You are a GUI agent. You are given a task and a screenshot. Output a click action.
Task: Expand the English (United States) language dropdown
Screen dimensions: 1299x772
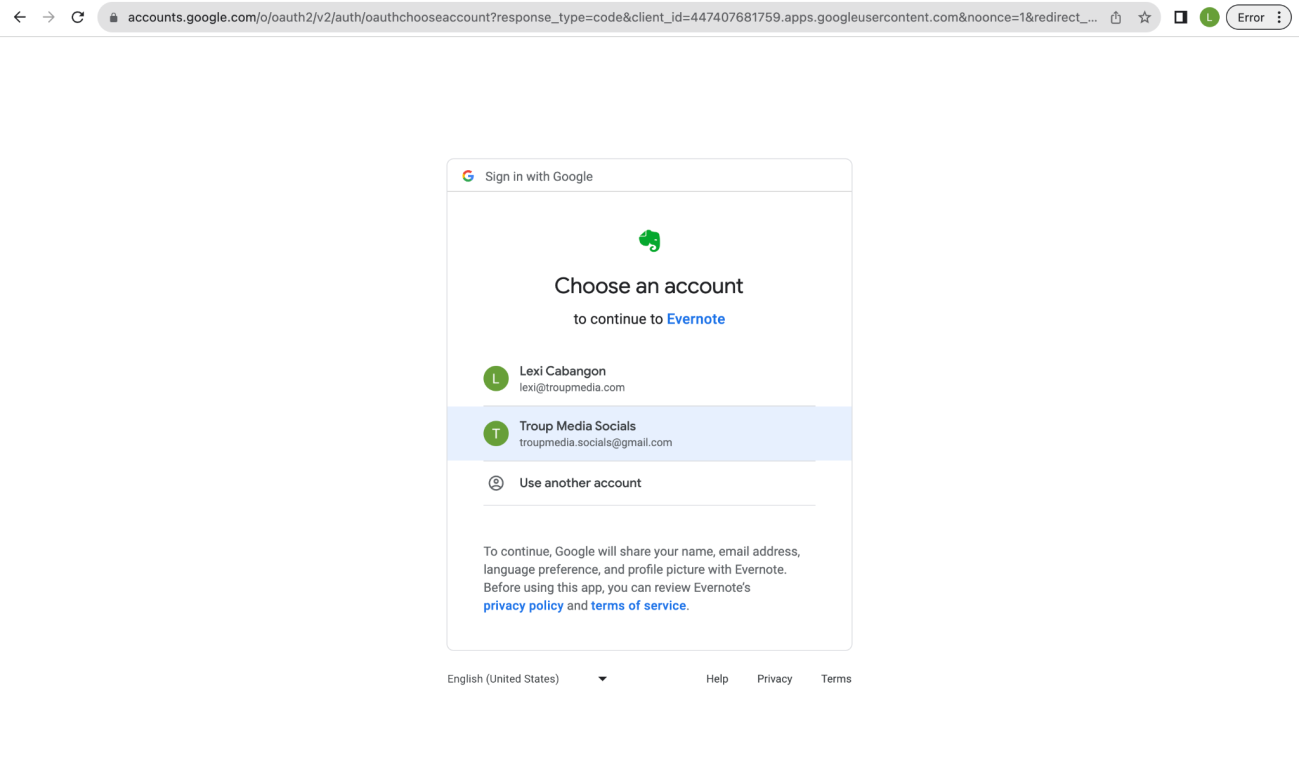pyautogui.click(x=527, y=679)
